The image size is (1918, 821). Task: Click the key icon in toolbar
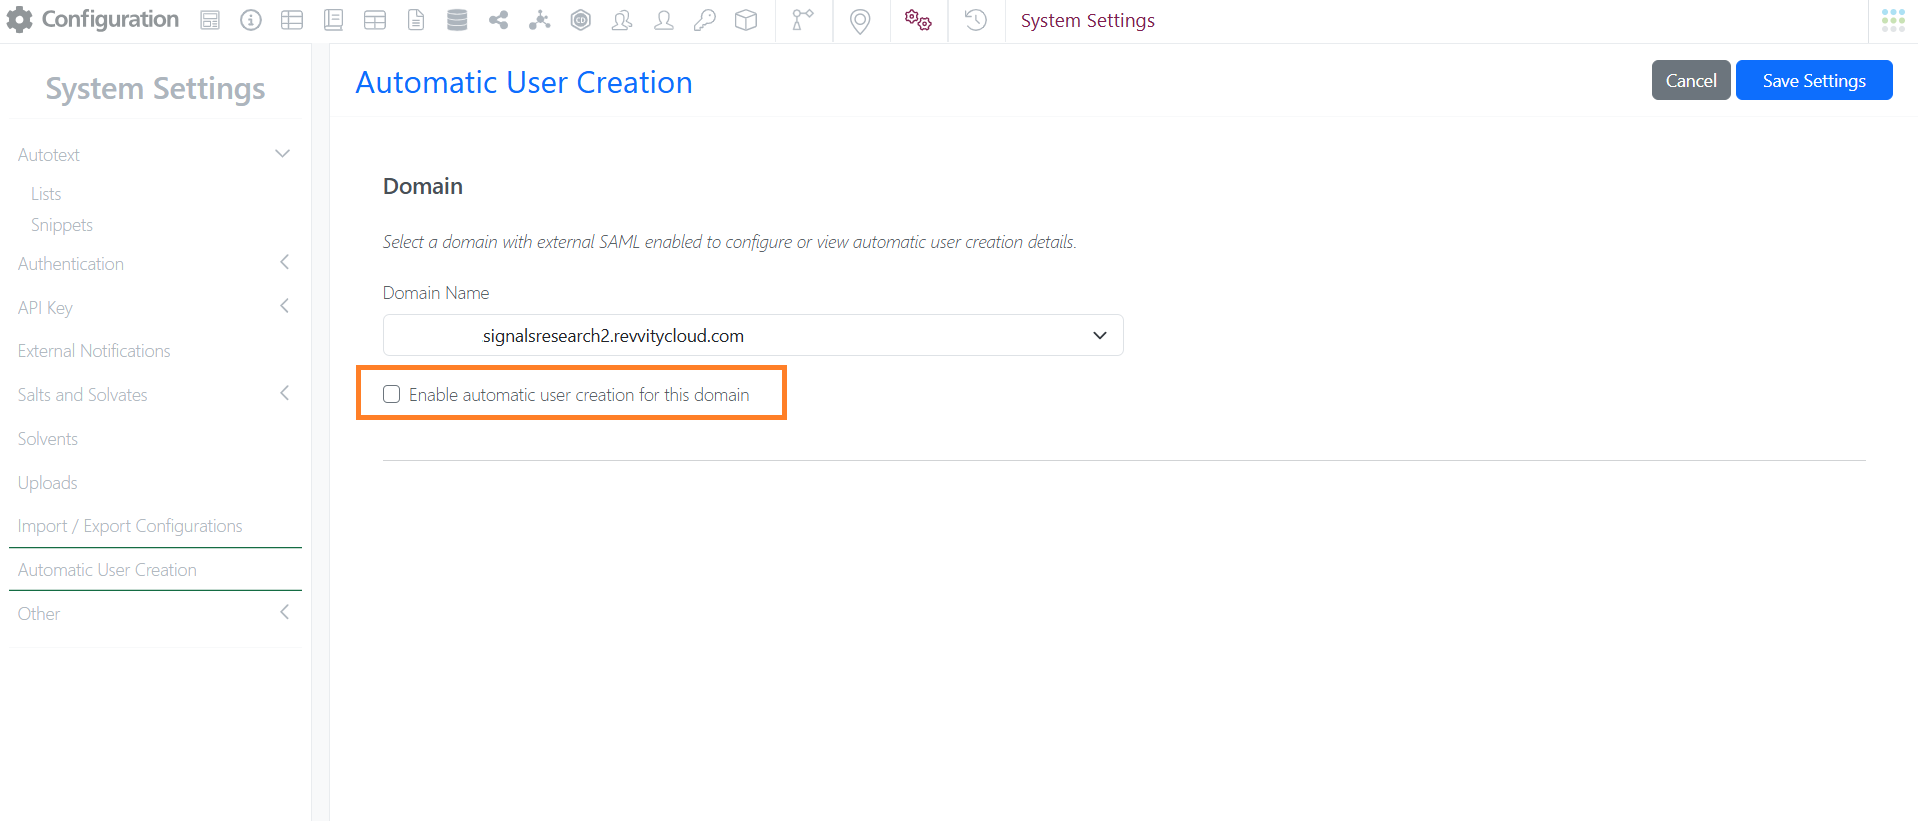(x=705, y=20)
